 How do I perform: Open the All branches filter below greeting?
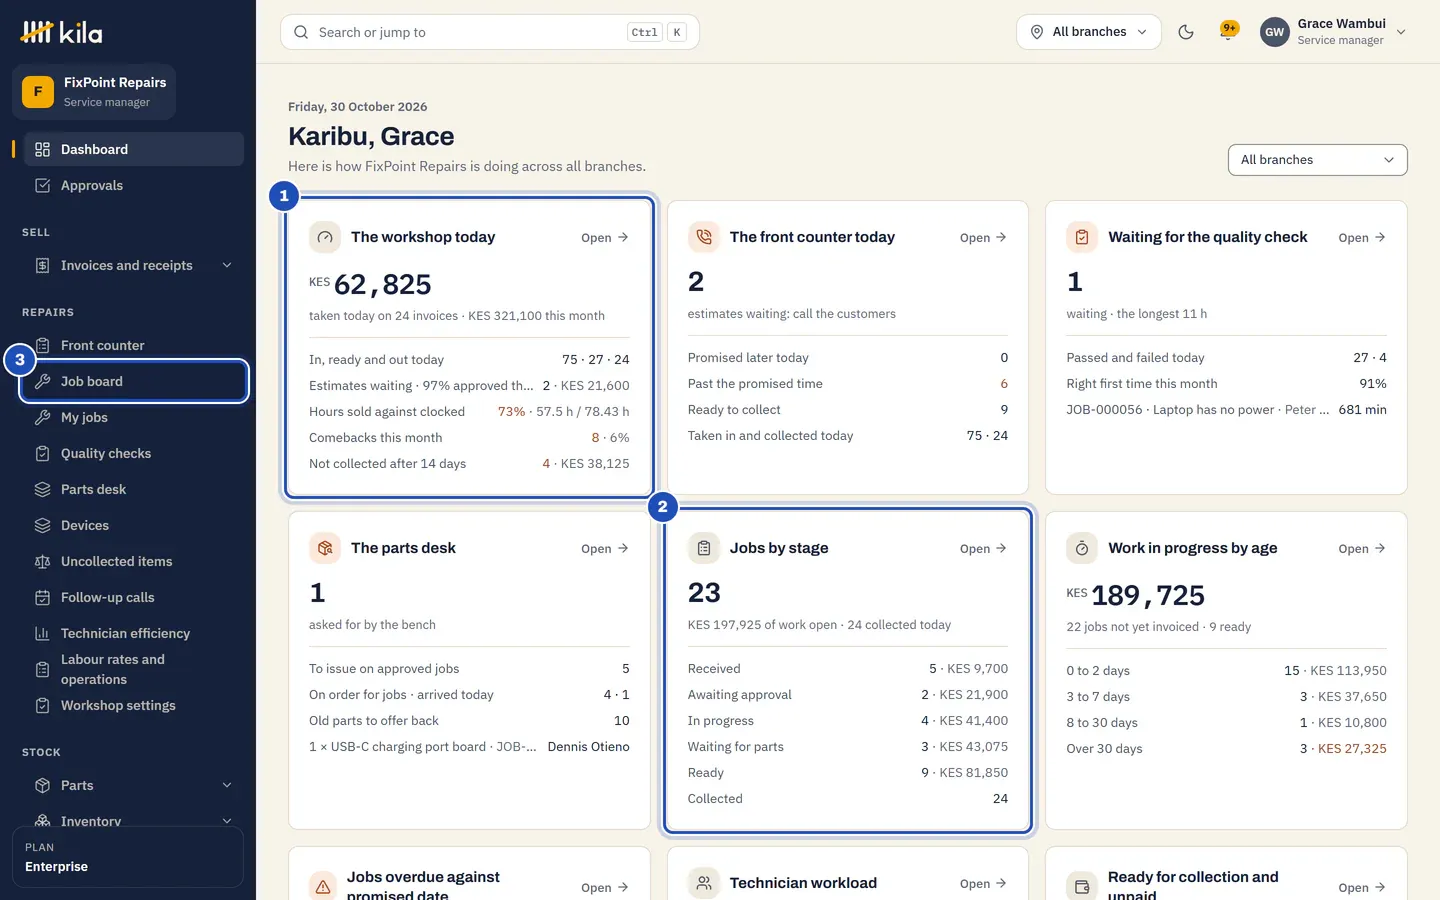1317,160
